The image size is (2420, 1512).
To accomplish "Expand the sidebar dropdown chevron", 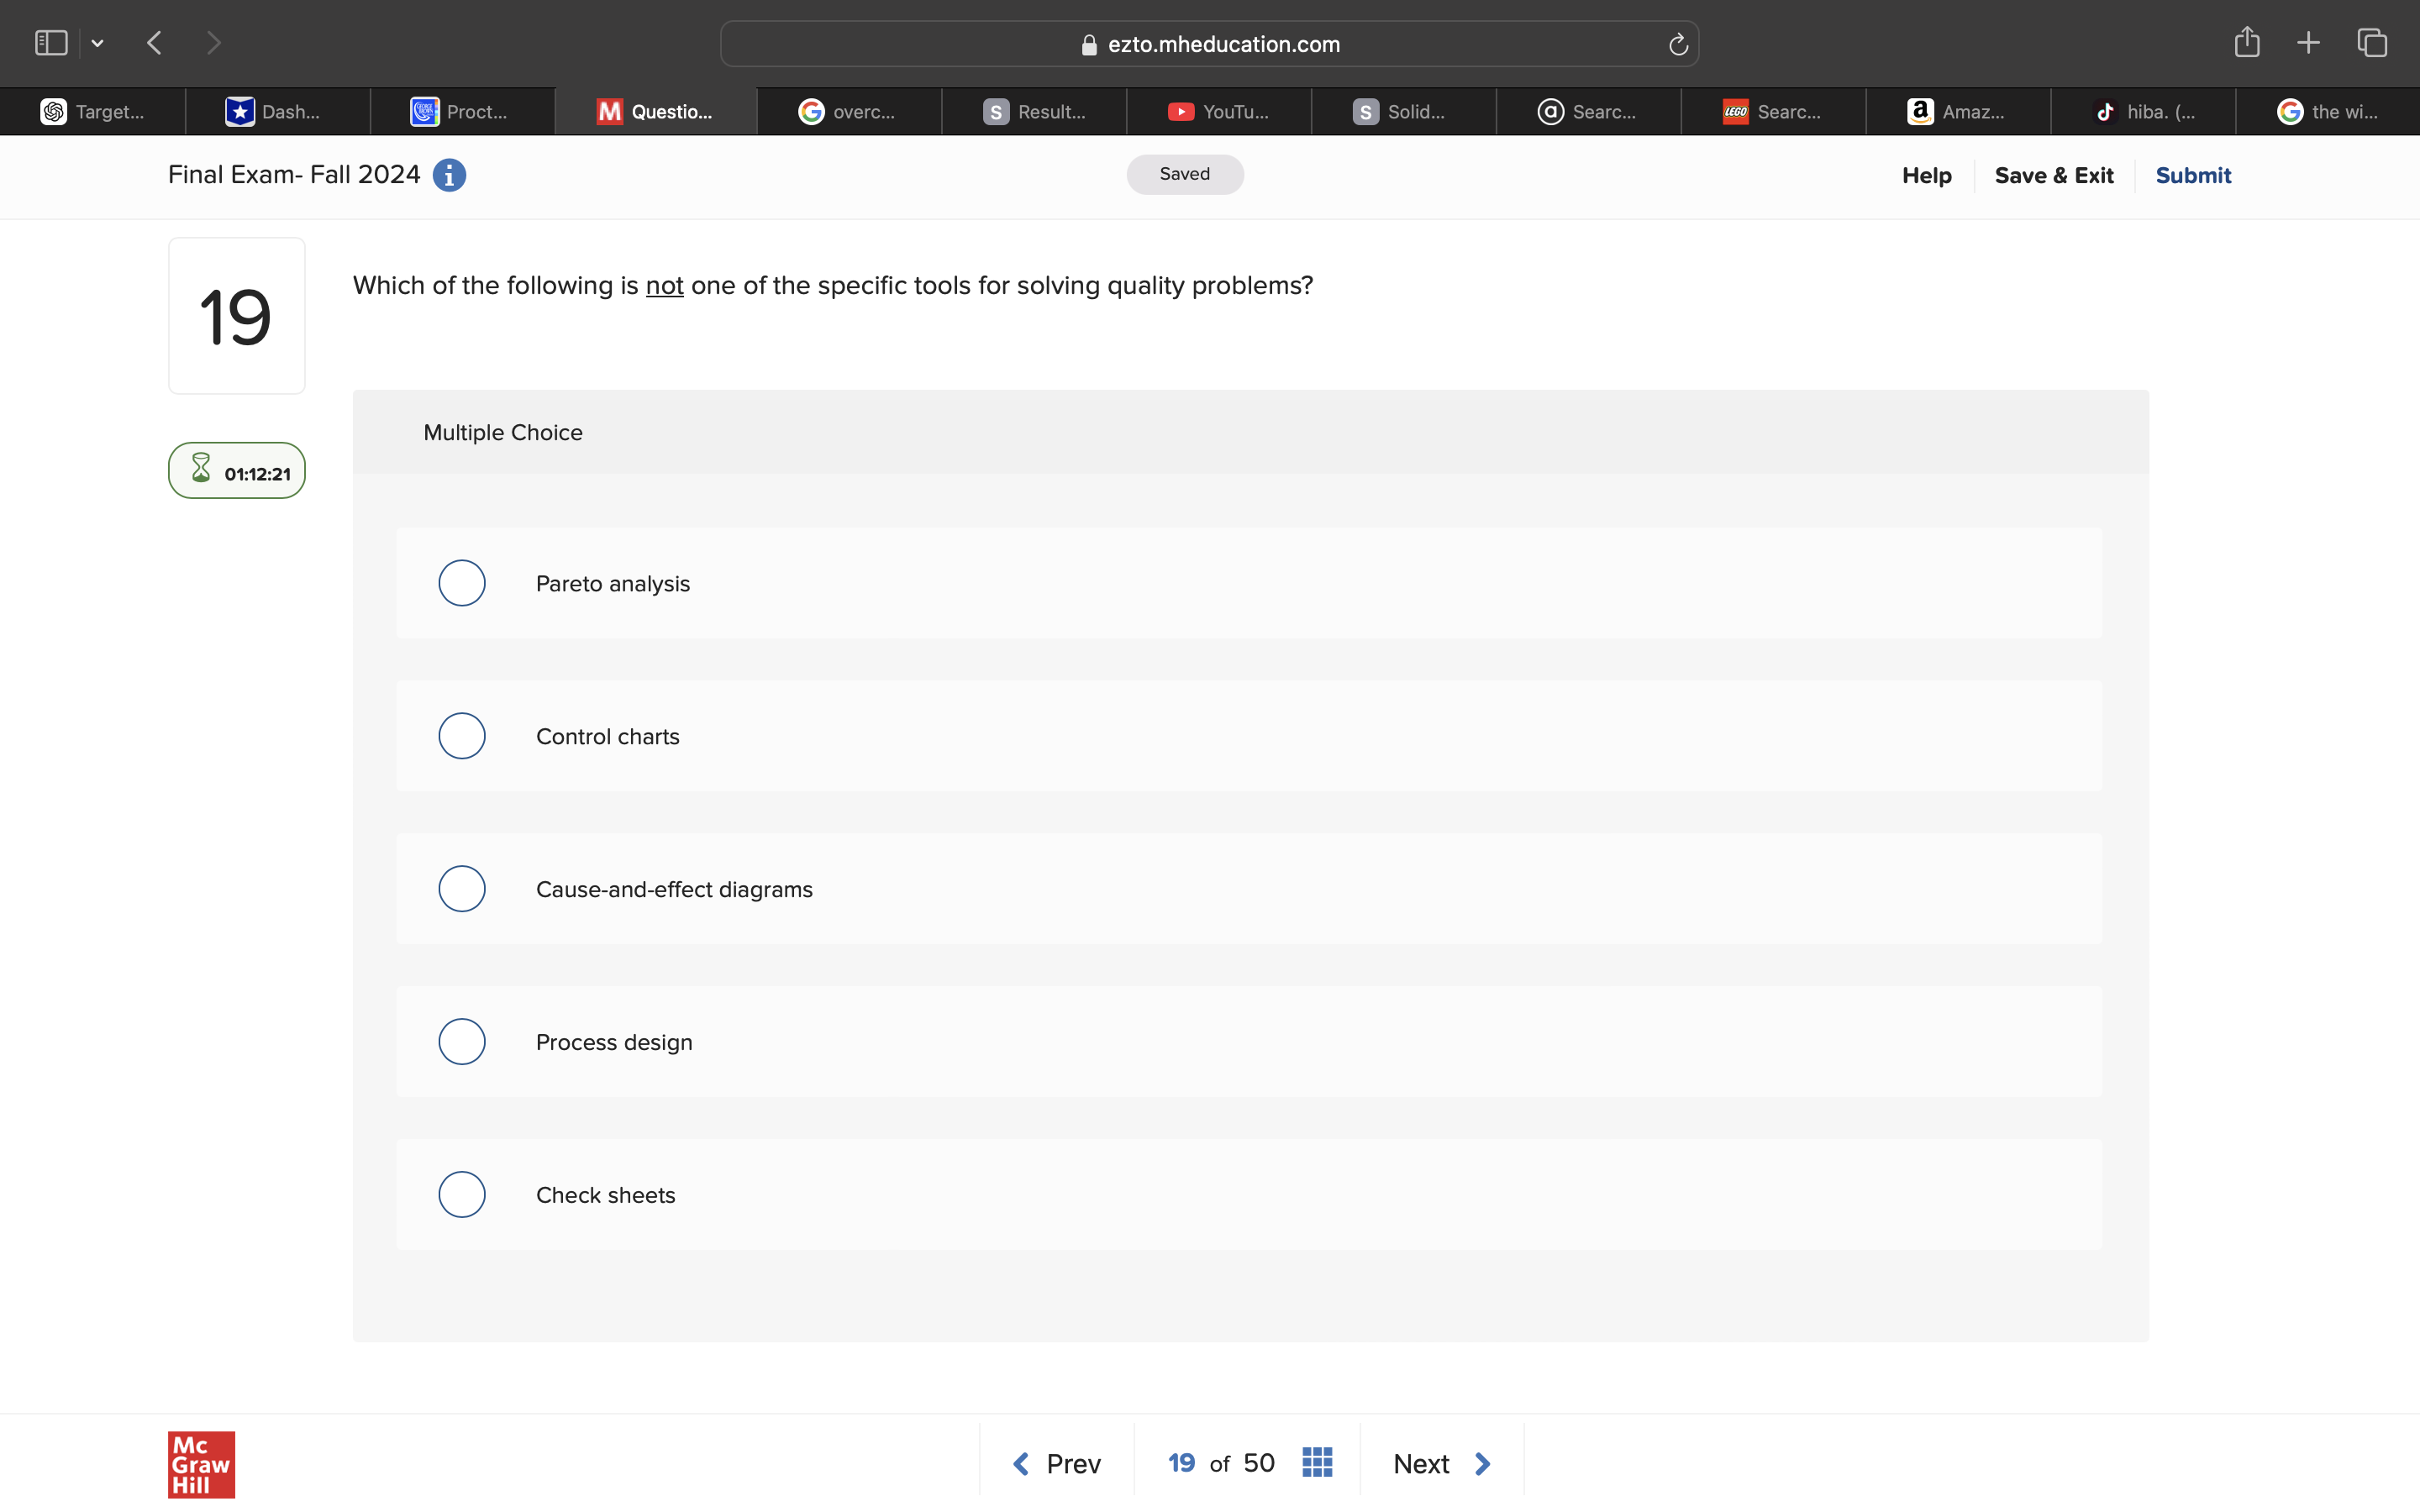I will point(98,43).
